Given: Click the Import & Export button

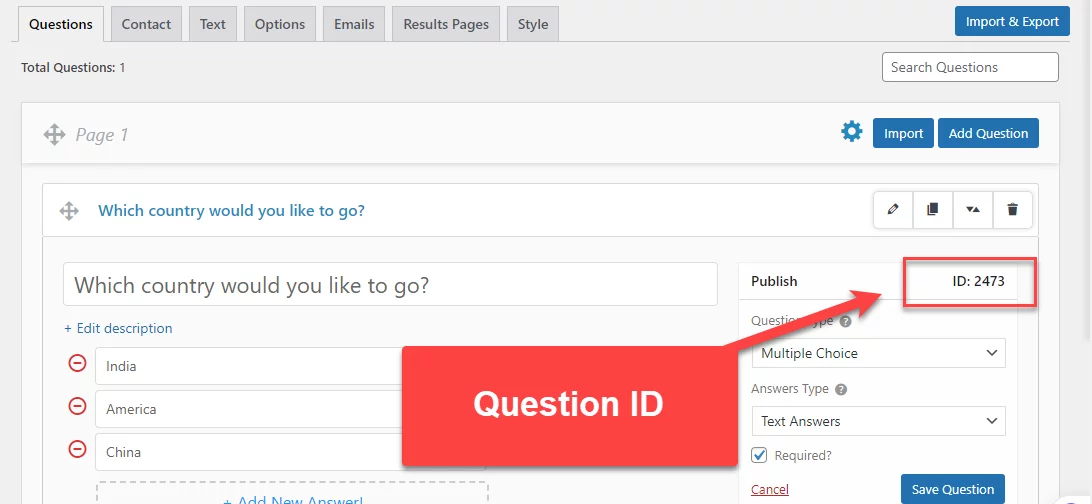Looking at the screenshot, I should click(1012, 22).
